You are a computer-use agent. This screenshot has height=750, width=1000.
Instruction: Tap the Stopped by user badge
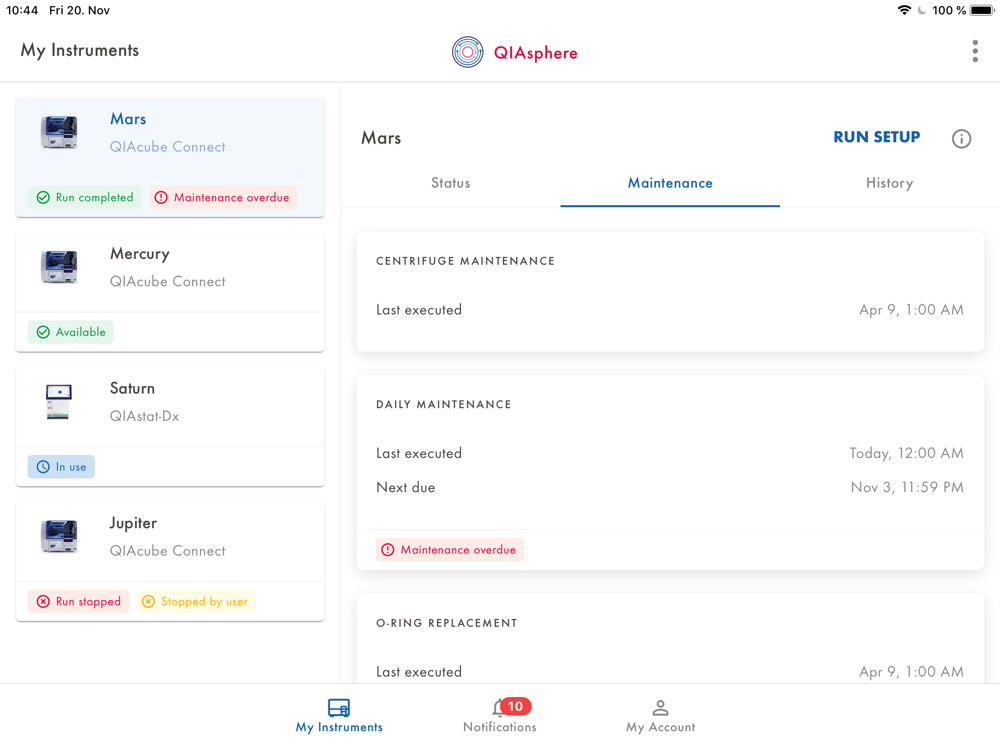point(196,601)
